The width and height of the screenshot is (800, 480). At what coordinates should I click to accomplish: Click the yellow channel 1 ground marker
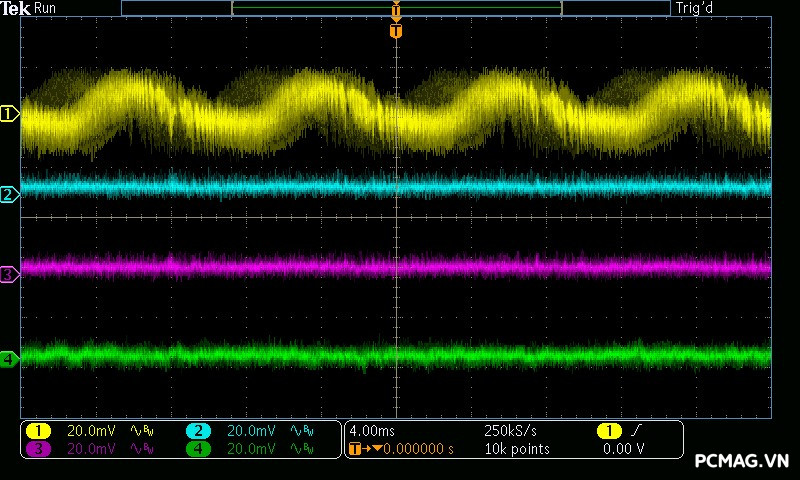[x=9, y=115]
